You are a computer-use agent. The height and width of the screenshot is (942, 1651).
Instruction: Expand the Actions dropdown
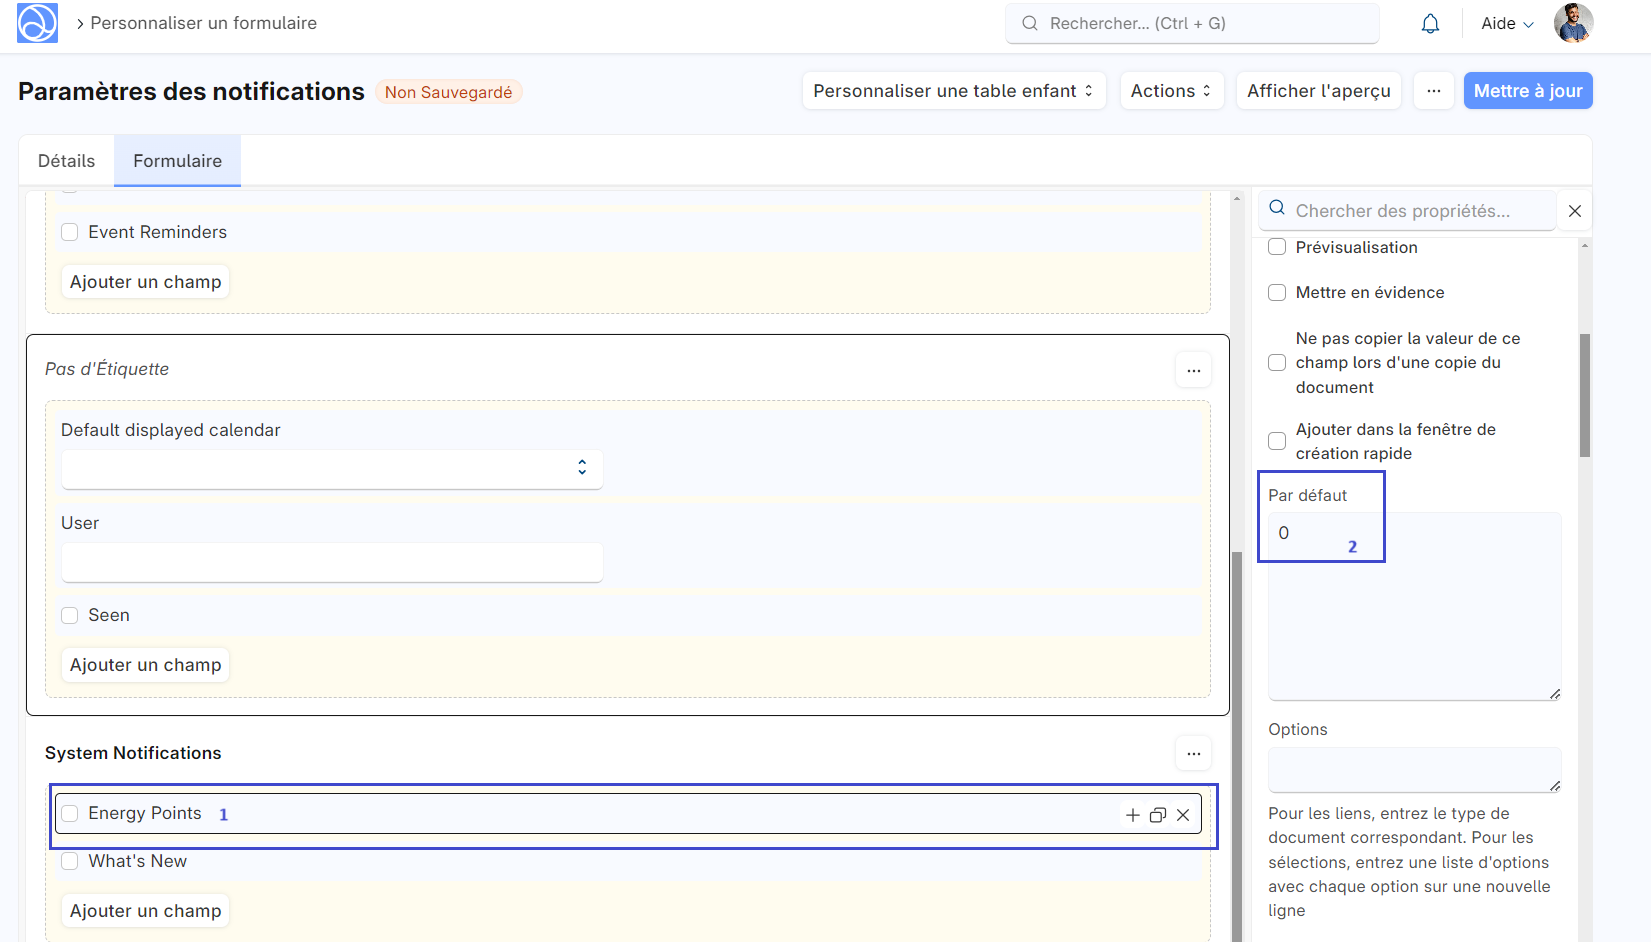(1171, 90)
